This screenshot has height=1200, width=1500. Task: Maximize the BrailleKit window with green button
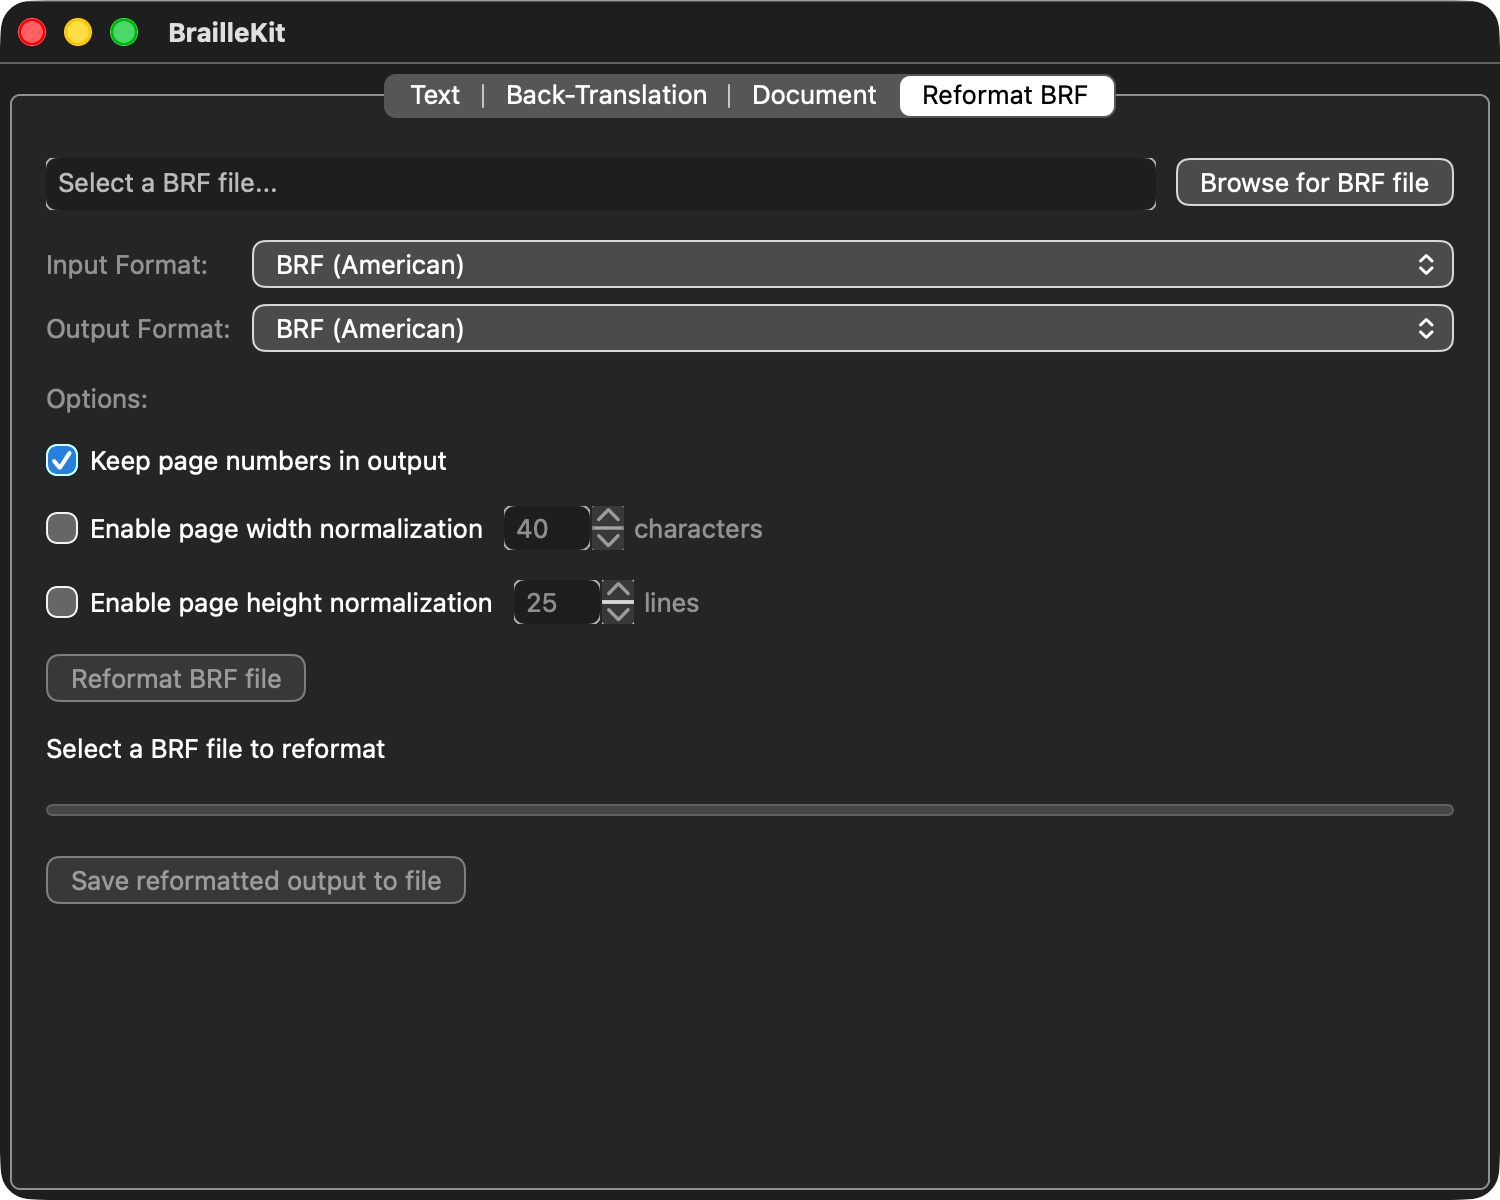pyautogui.click(x=124, y=33)
